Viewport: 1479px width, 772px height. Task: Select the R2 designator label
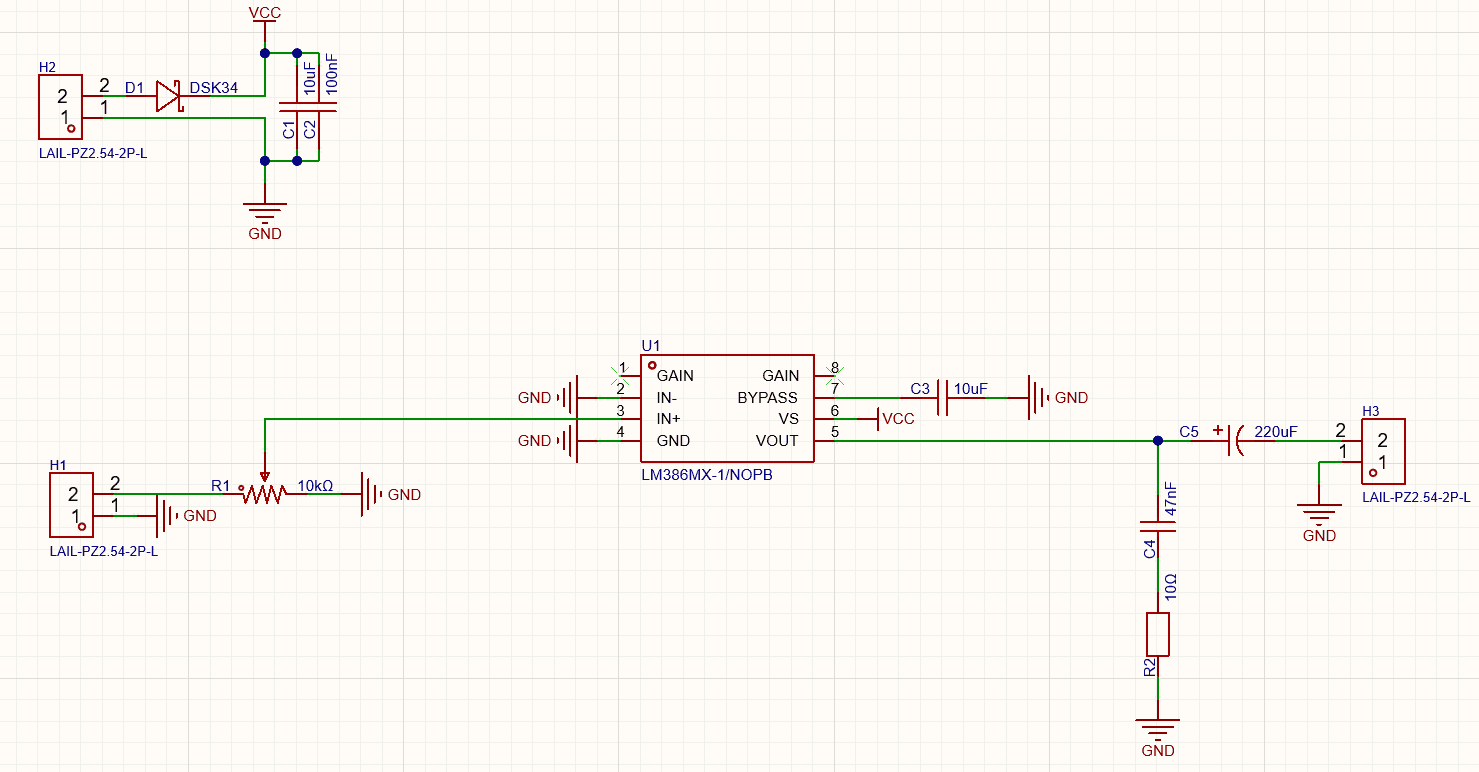1149,667
